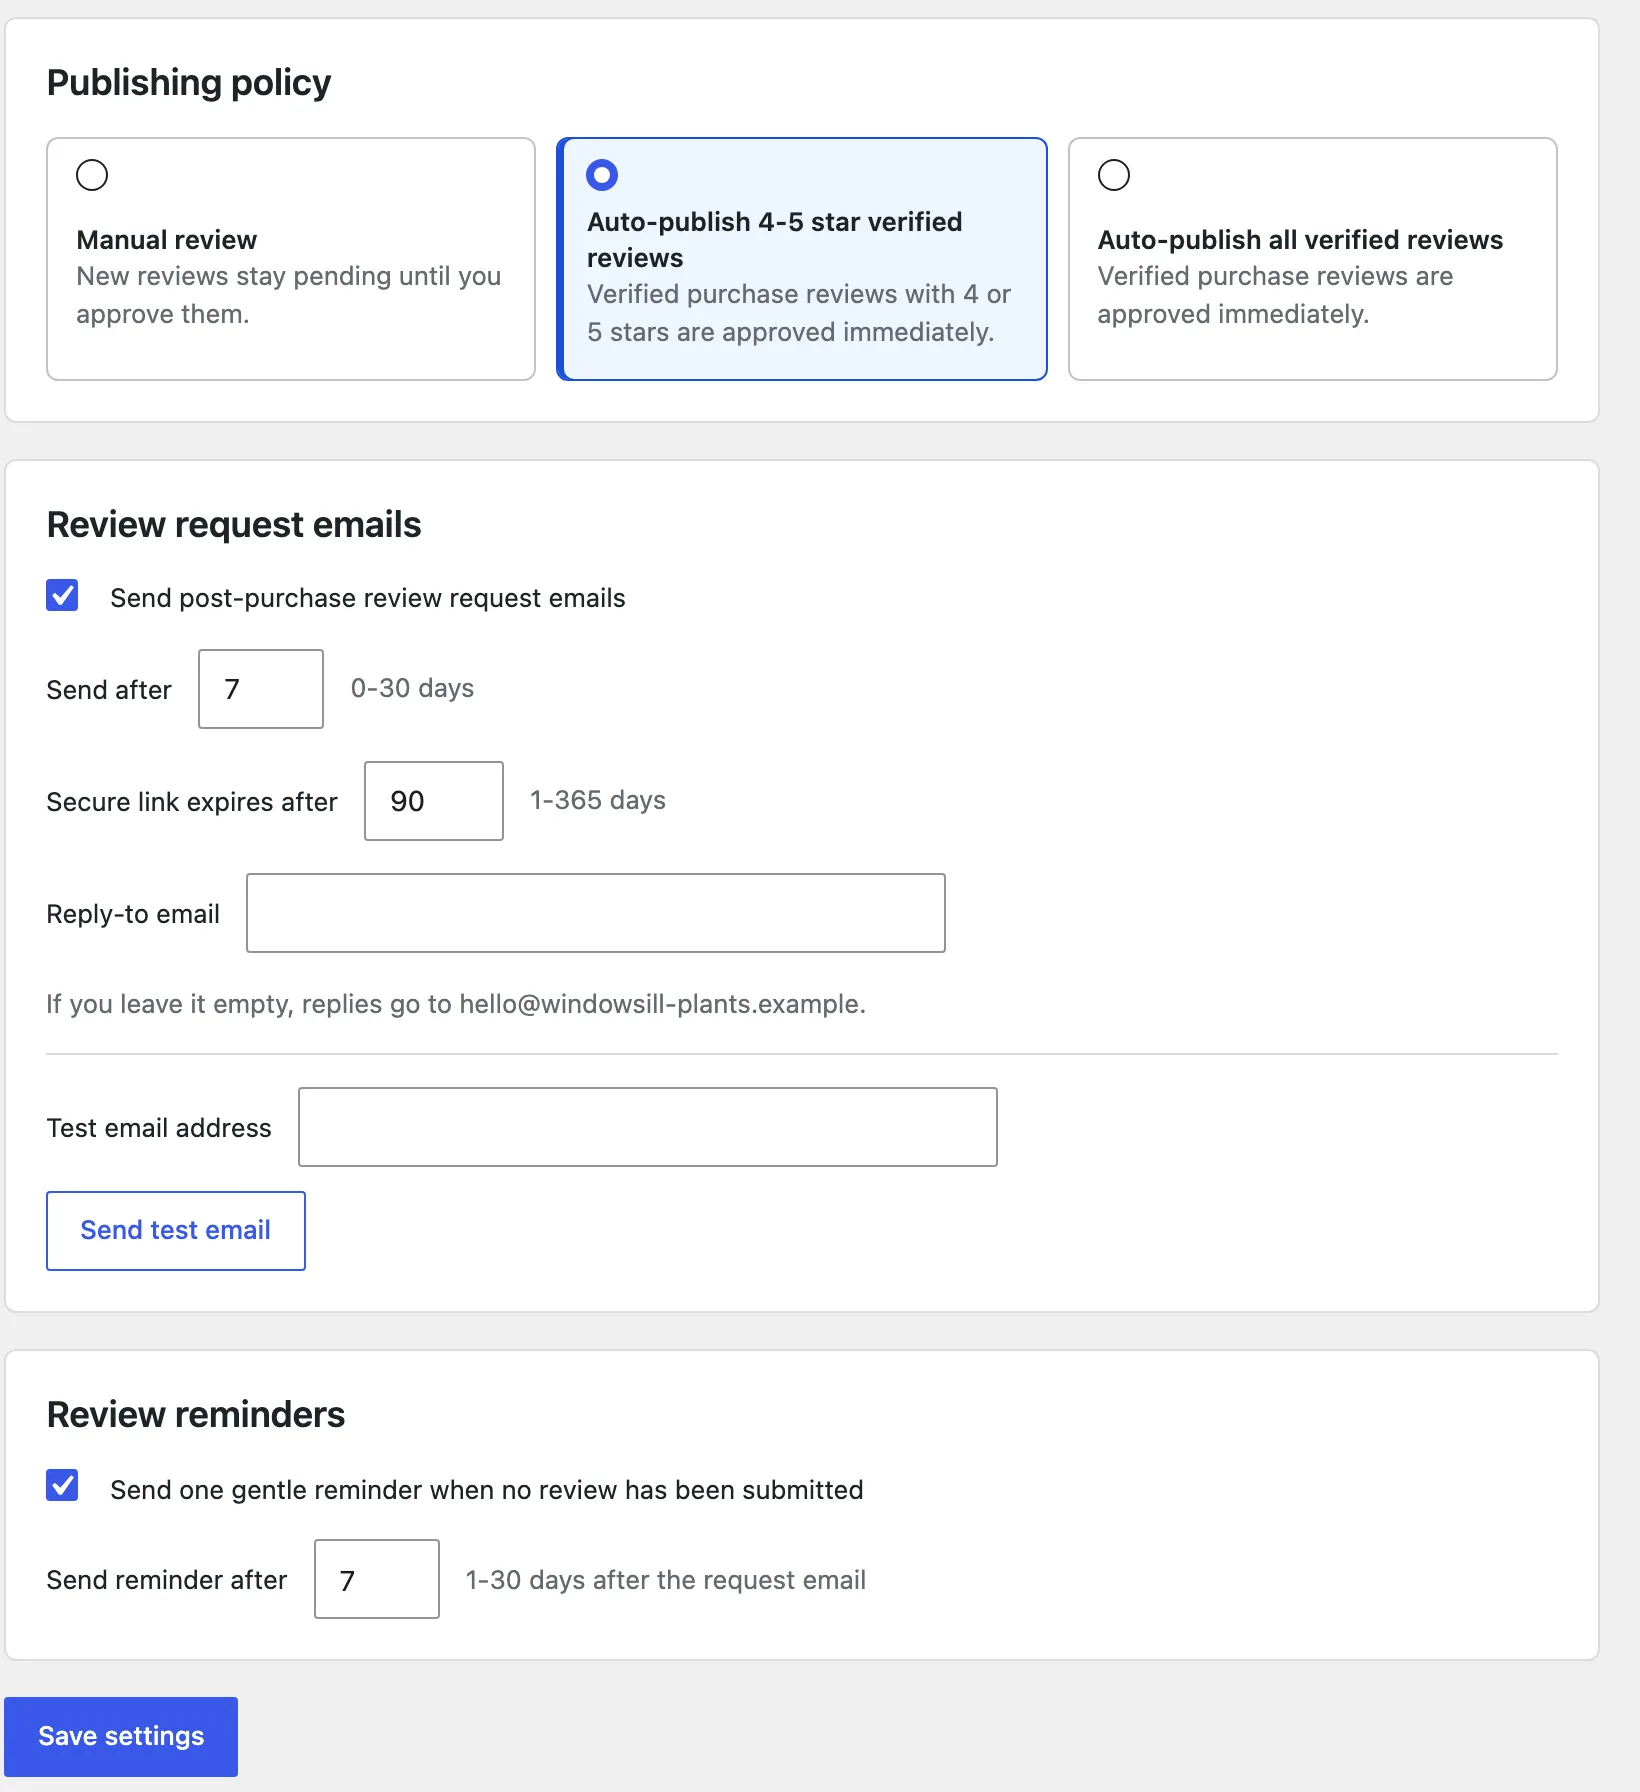Focus the Test email address input
Viewport: 1640px width, 1792px height.
click(648, 1127)
